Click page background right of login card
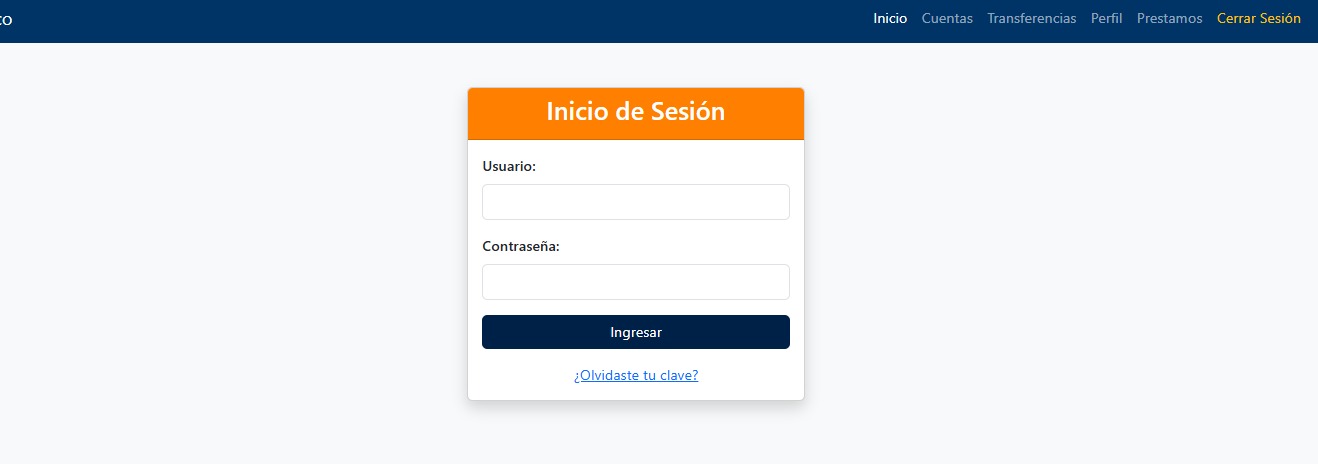Viewport: 1318px width, 464px height. [1050, 250]
